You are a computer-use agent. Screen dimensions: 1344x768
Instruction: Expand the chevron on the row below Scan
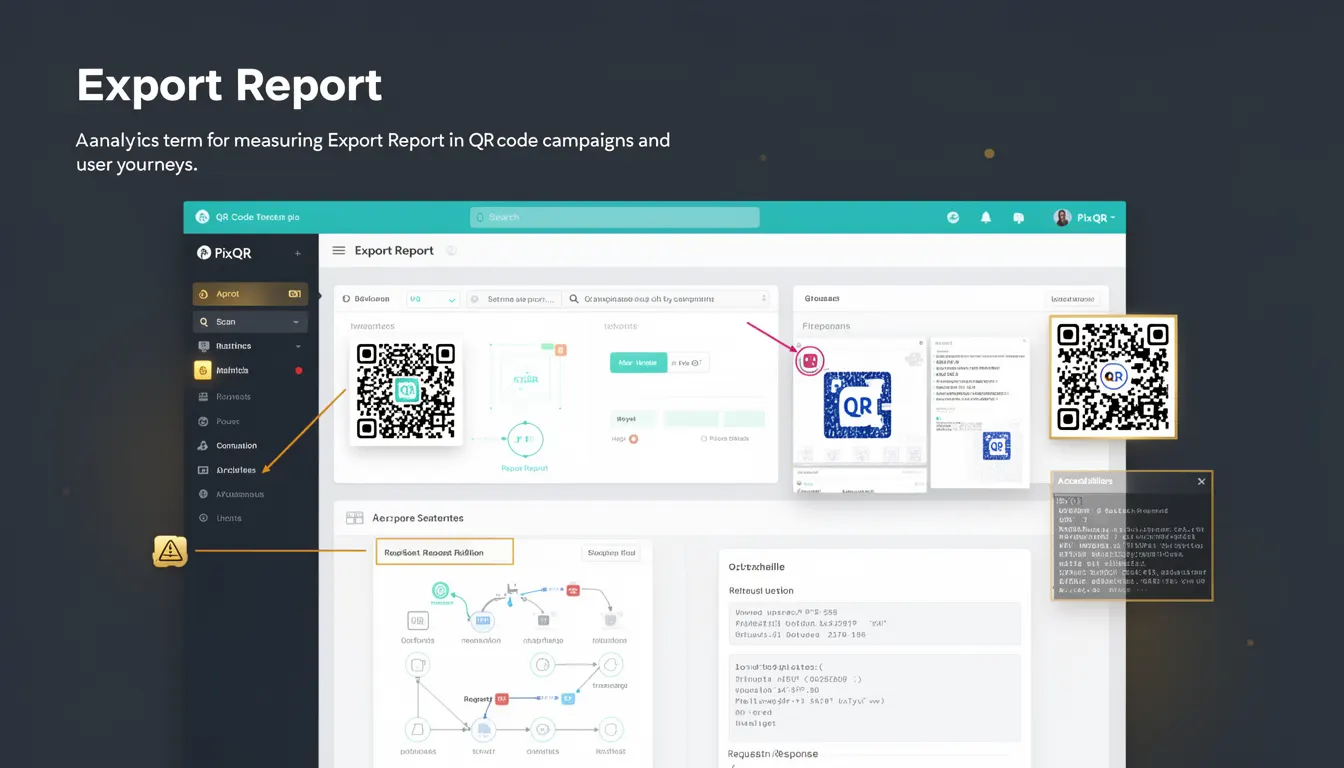(298, 346)
